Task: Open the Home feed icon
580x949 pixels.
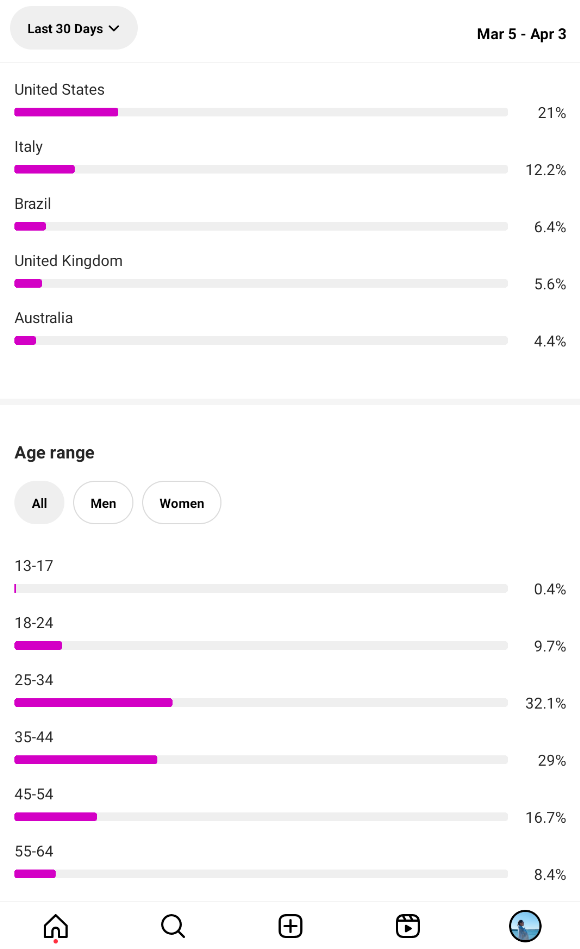Action: [x=56, y=926]
